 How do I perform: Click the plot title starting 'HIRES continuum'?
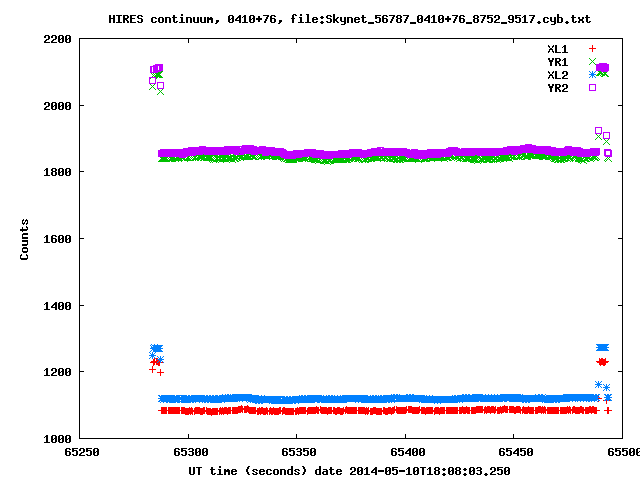click(349, 19)
